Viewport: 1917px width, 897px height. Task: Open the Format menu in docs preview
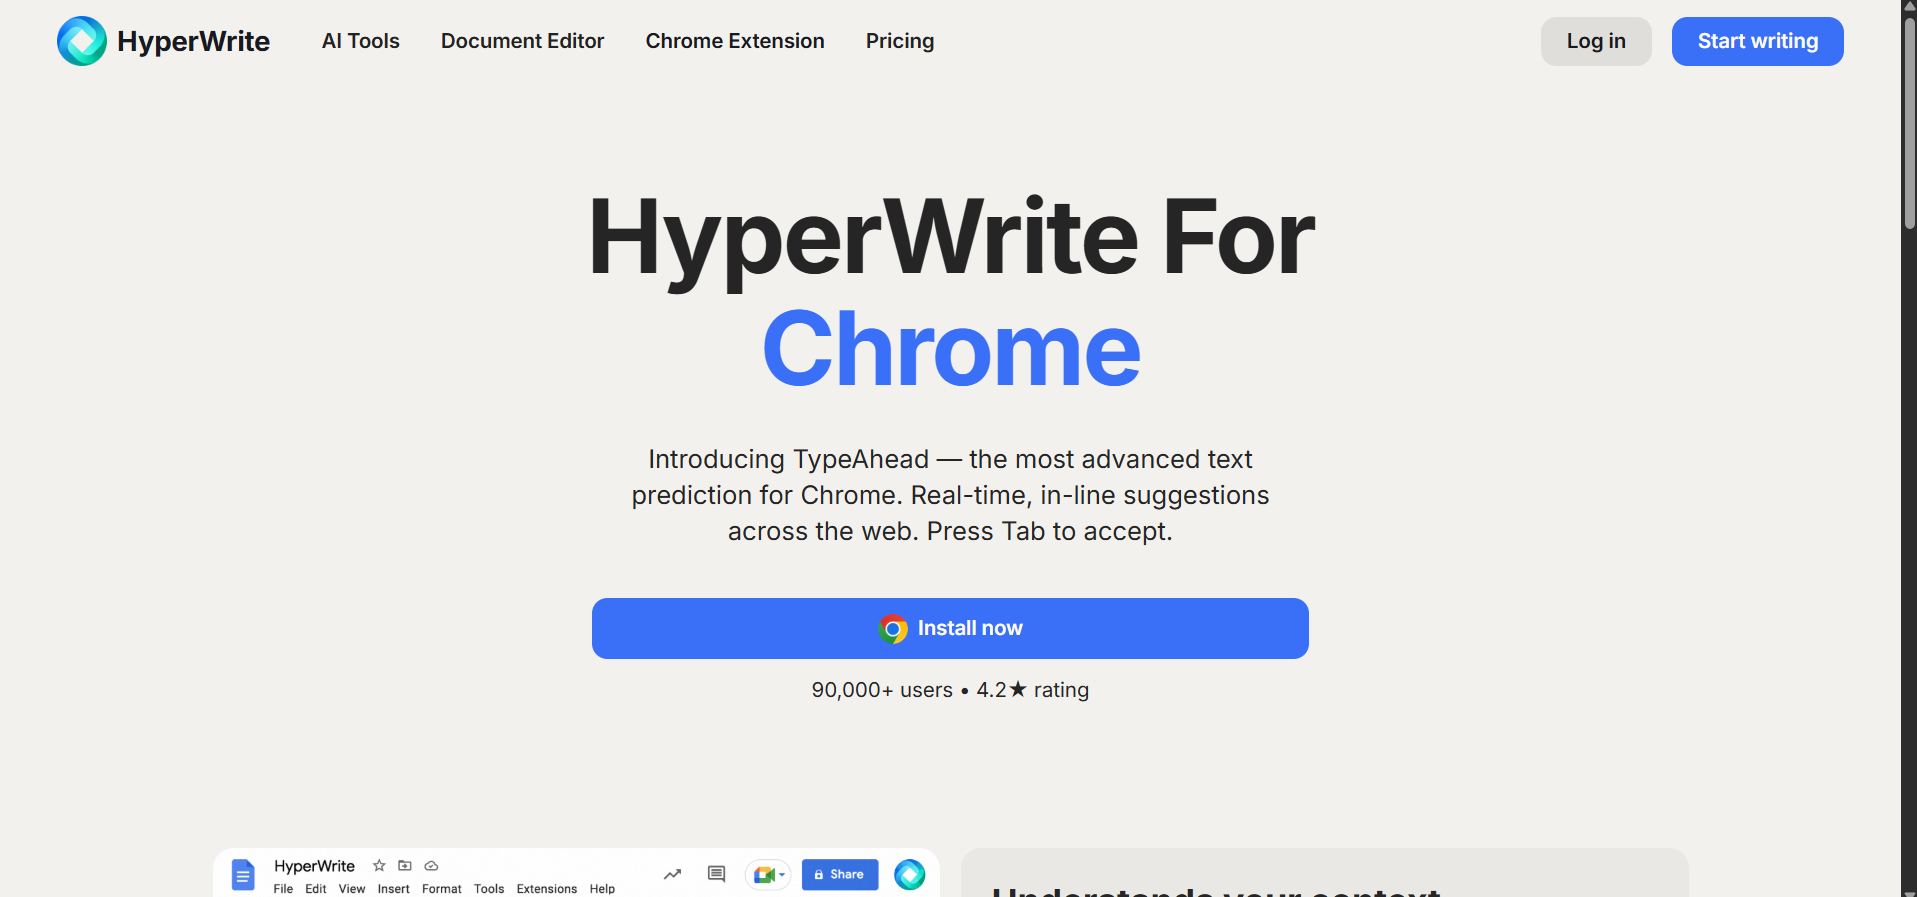click(442, 889)
